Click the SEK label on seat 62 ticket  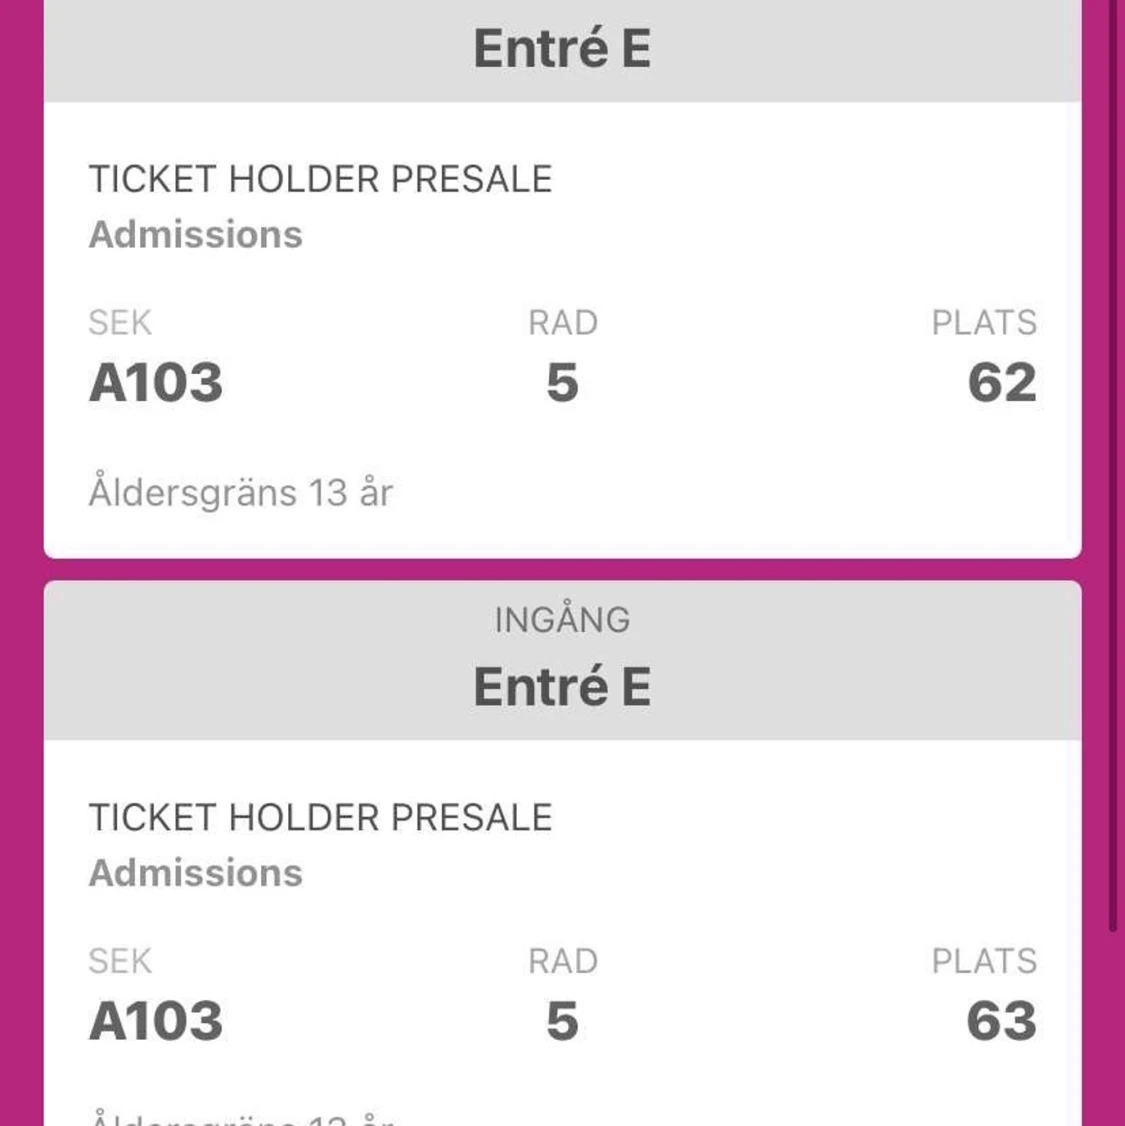click(120, 323)
